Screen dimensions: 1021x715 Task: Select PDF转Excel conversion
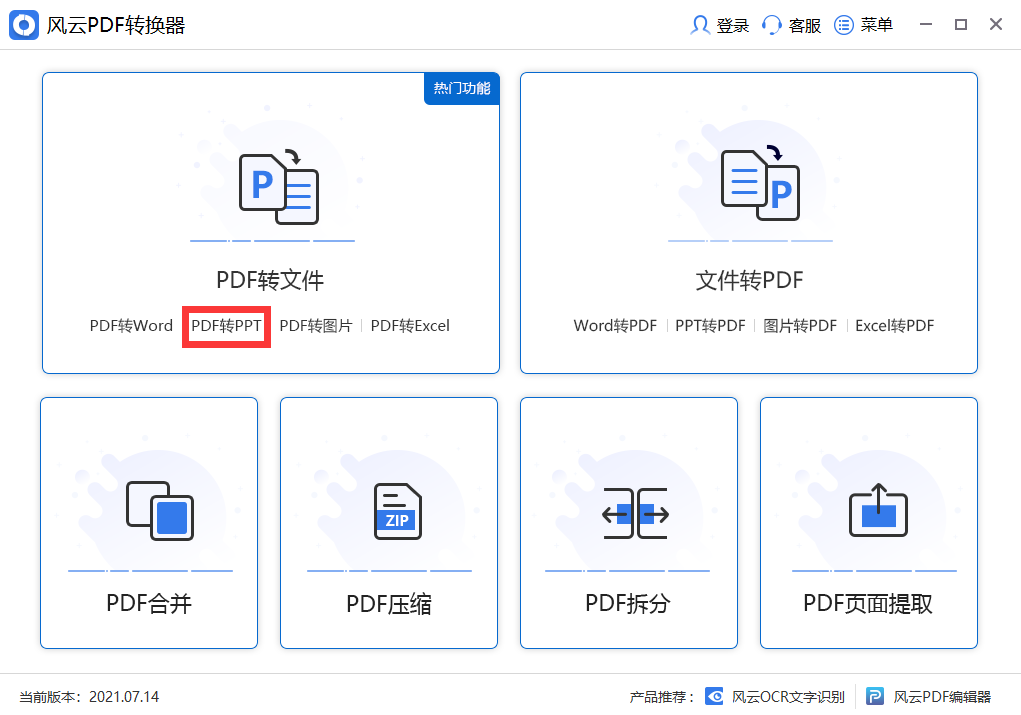click(410, 326)
